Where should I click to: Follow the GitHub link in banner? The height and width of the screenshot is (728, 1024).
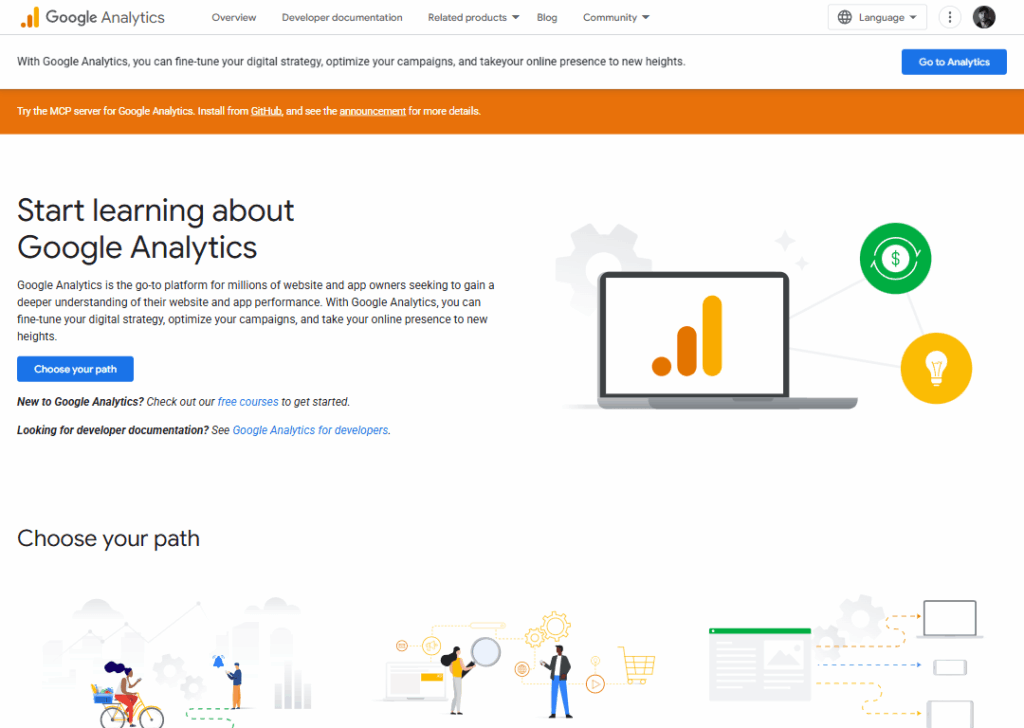point(267,111)
